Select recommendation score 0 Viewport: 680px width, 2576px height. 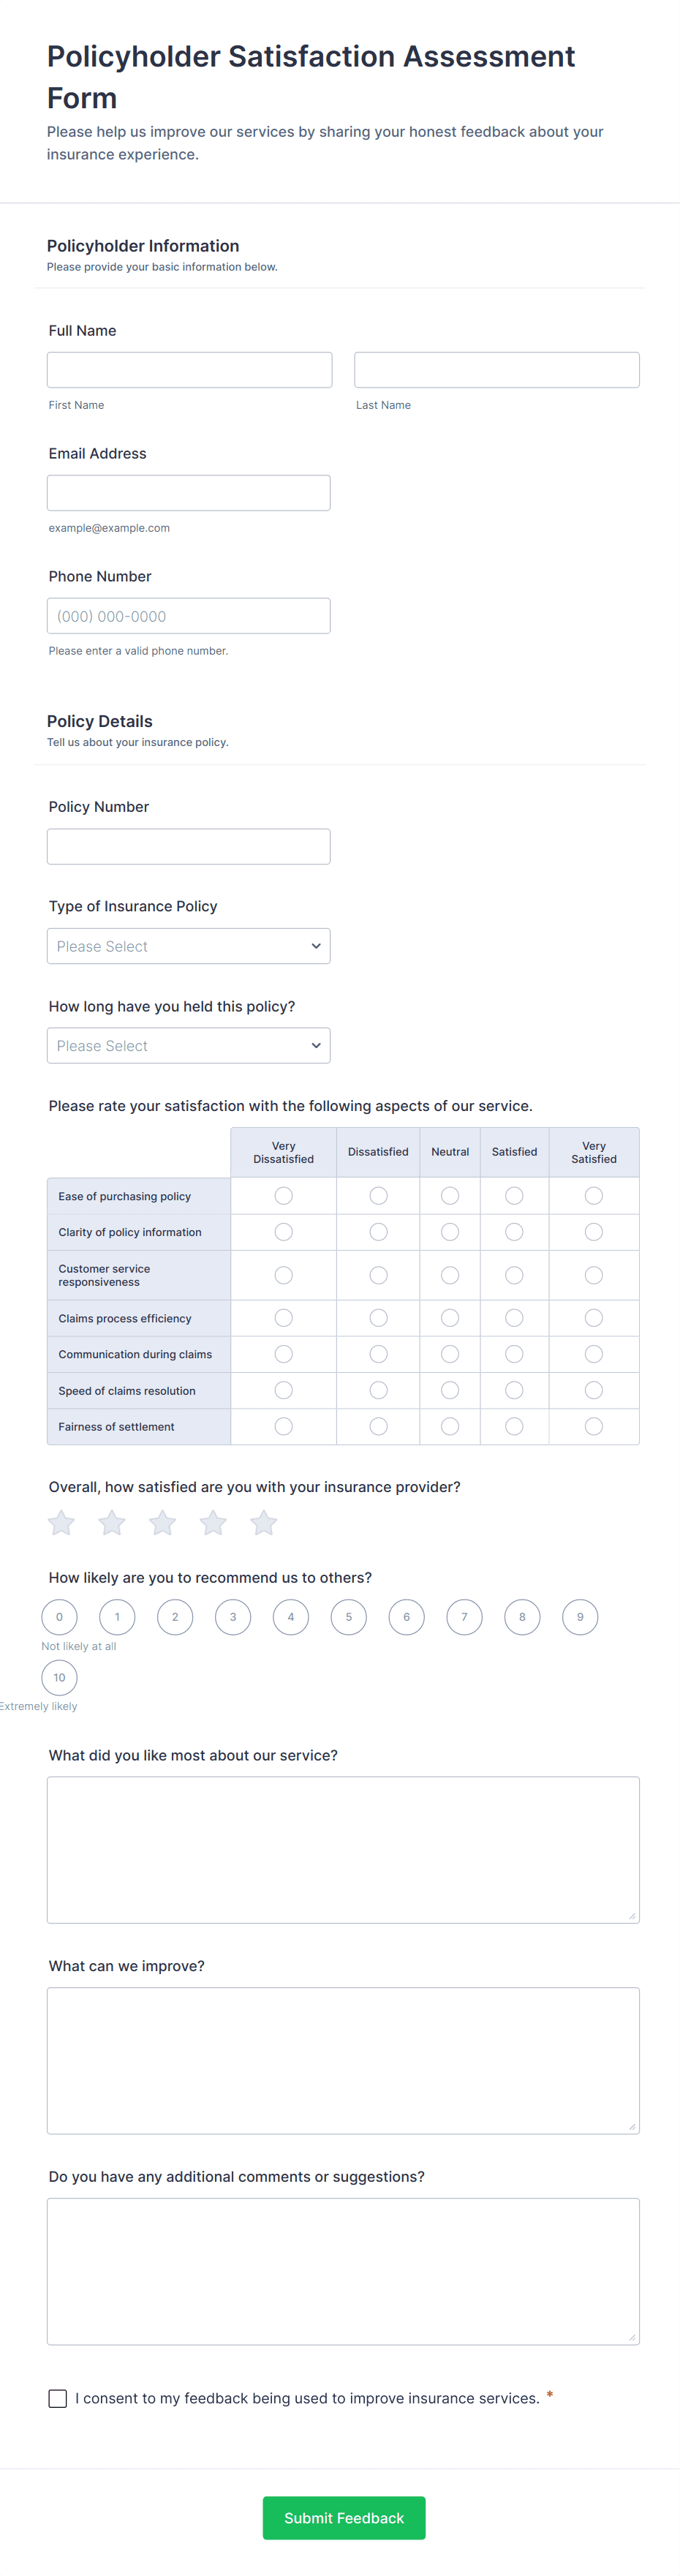coord(59,1617)
